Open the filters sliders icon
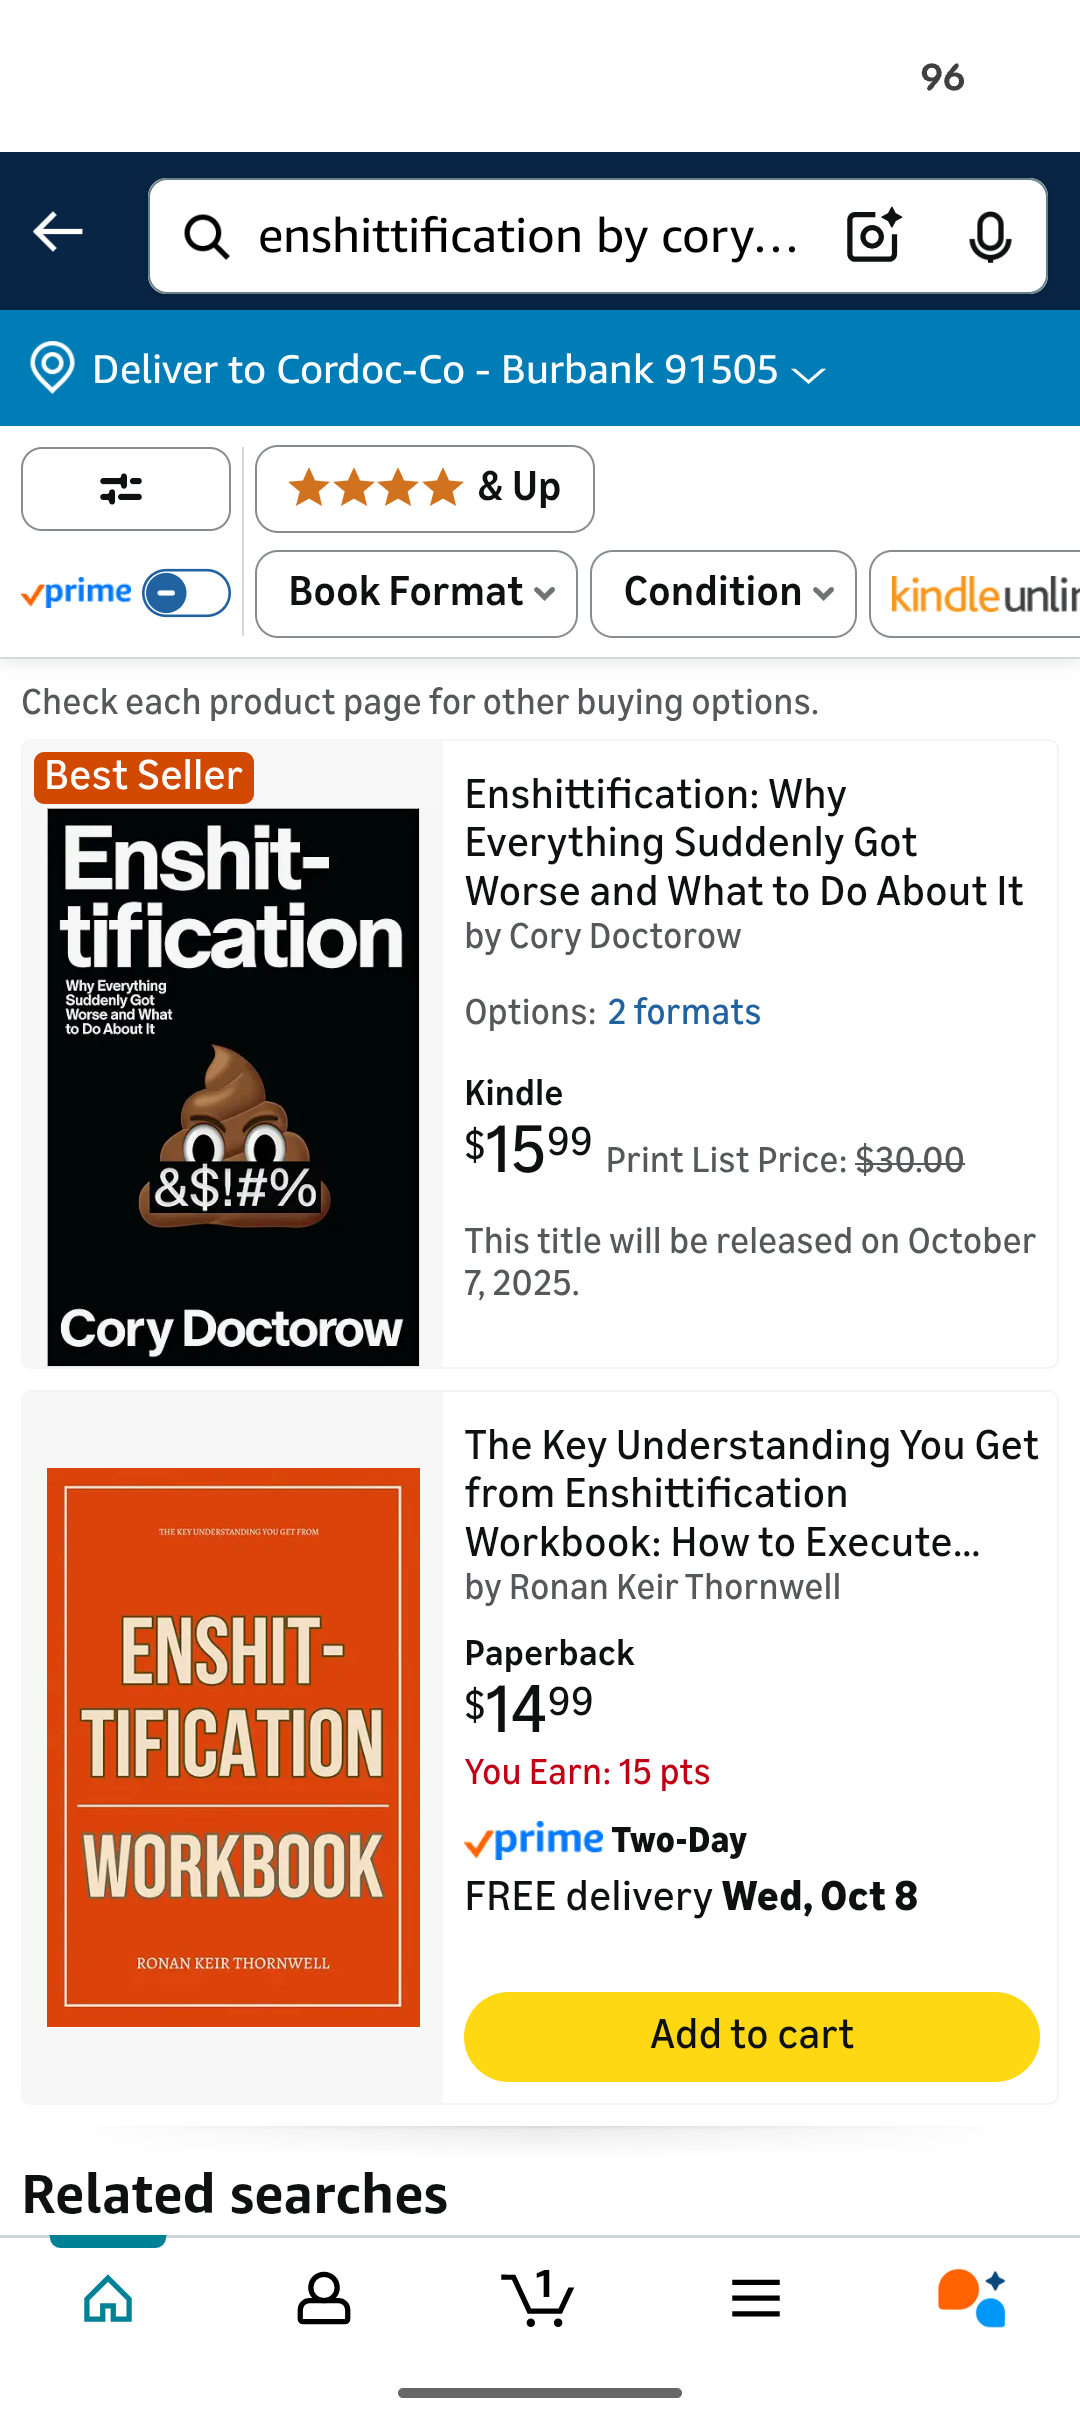This screenshot has width=1080, height=2424. (x=125, y=489)
